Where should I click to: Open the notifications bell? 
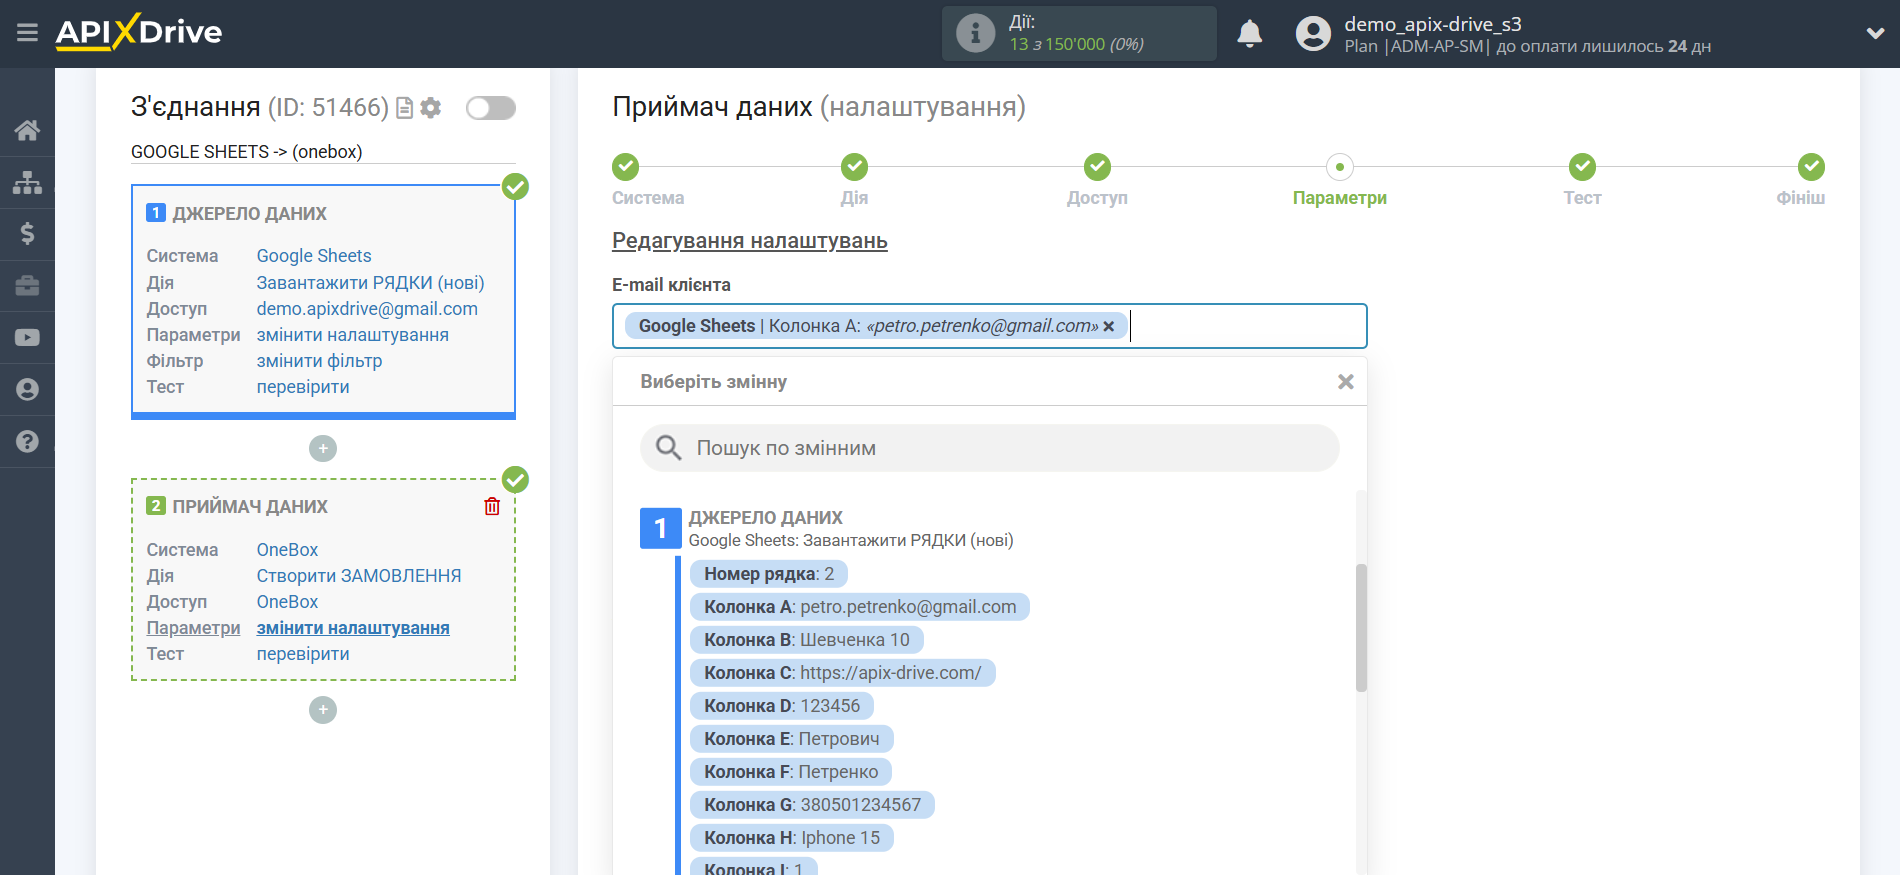pos(1250,34)
